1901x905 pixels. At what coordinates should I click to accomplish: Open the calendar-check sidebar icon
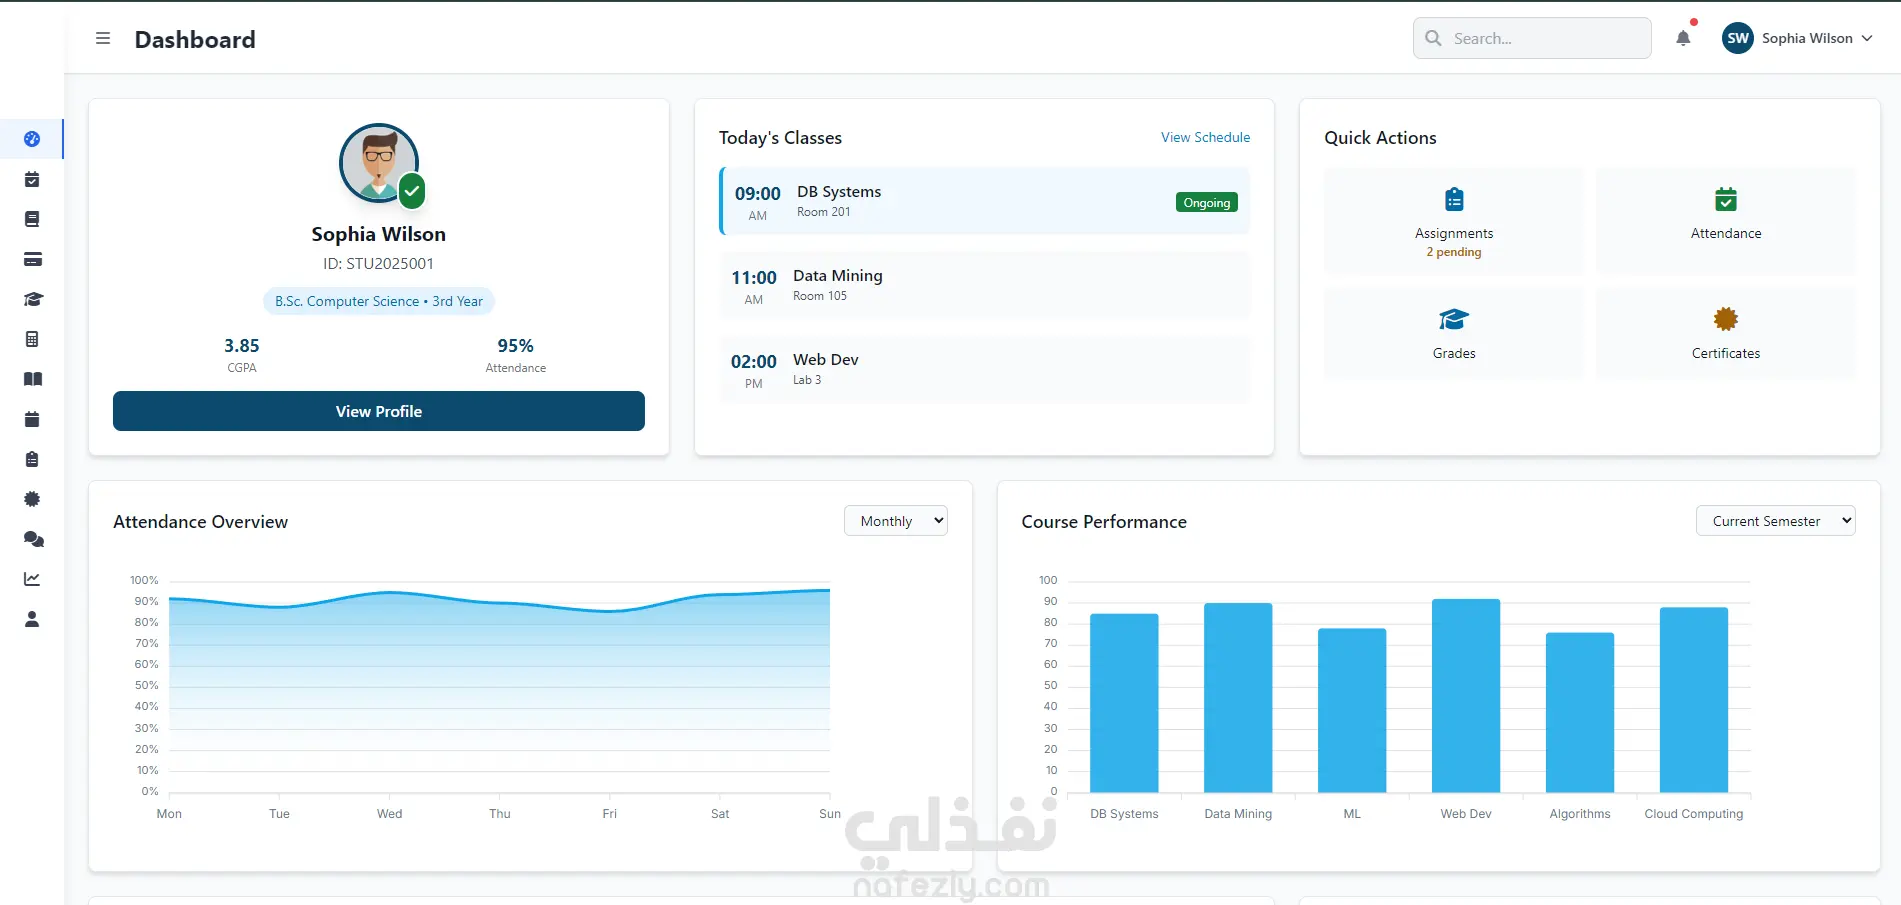click(x=32, y=180)
